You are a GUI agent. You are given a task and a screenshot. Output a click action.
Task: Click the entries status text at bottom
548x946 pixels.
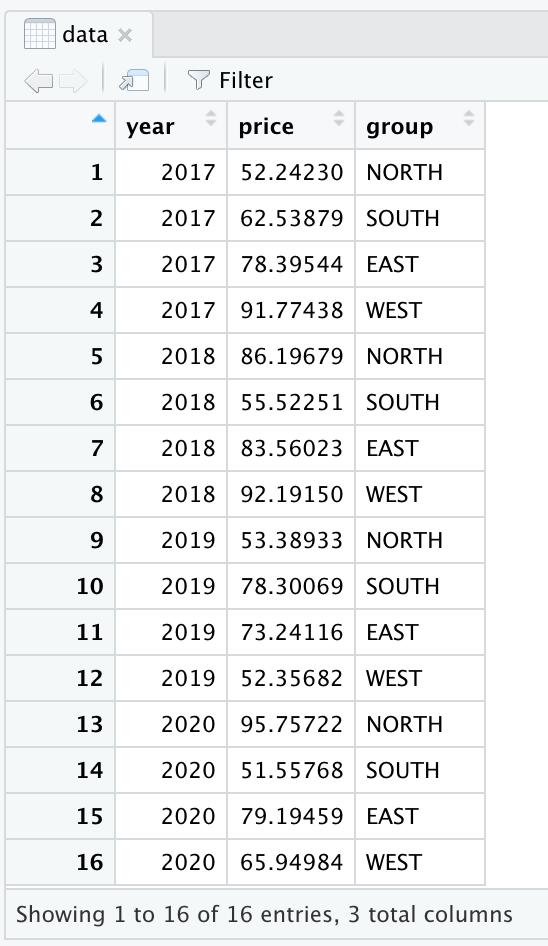[x=264, y=915]
